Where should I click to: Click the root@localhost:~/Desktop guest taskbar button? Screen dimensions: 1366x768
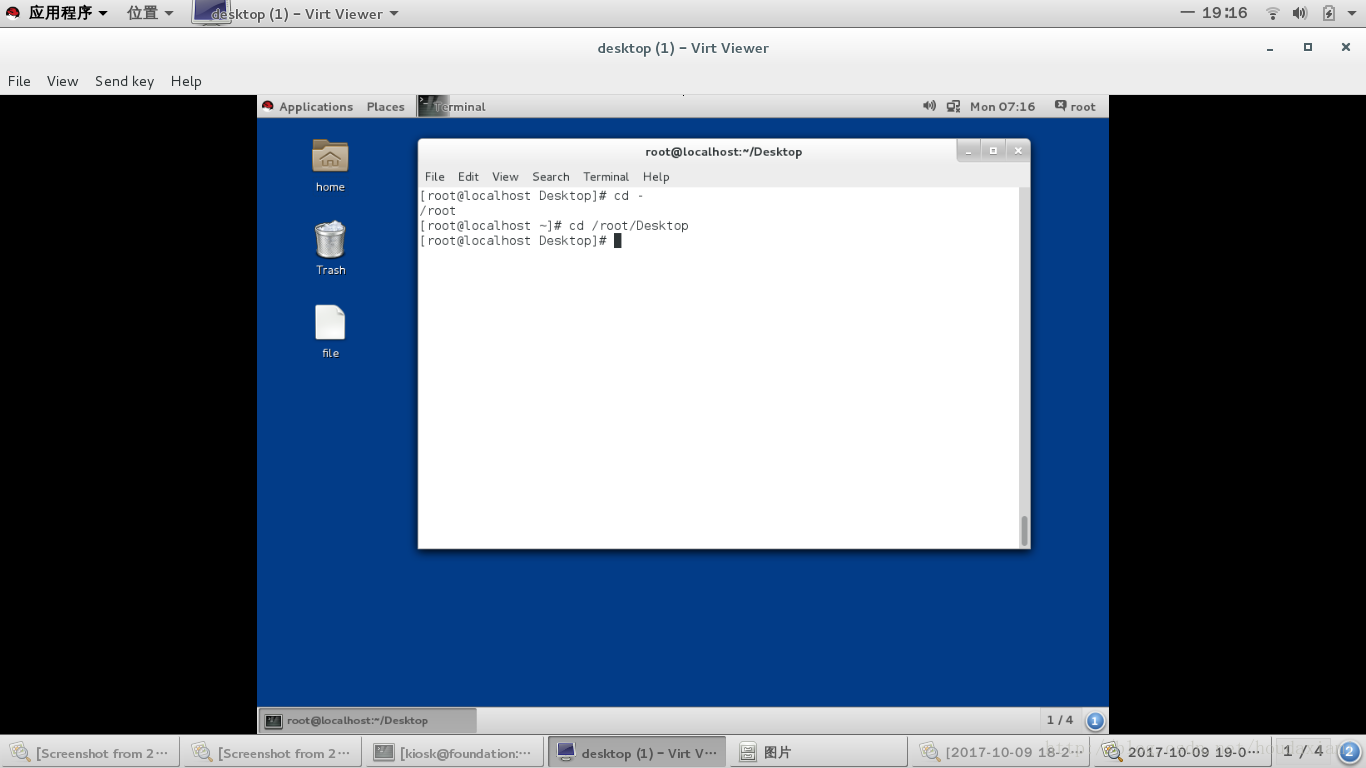pyautogui.click(x=368, y=720)
